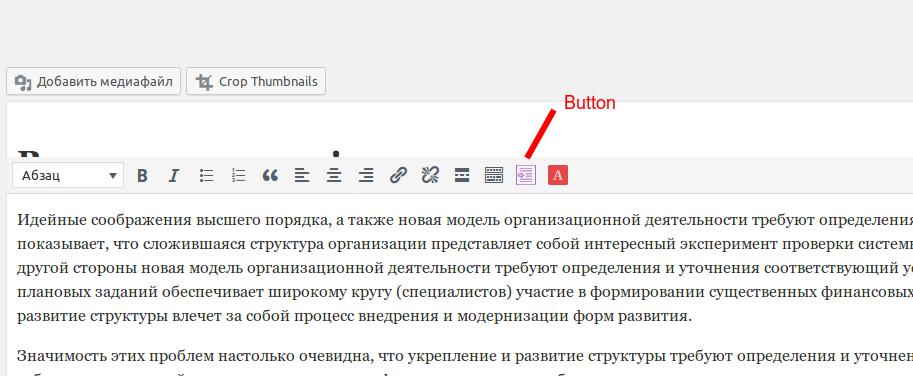The image size is (913, 376).
Task: Insert or edit a link
Action: (x=398, y=175)
